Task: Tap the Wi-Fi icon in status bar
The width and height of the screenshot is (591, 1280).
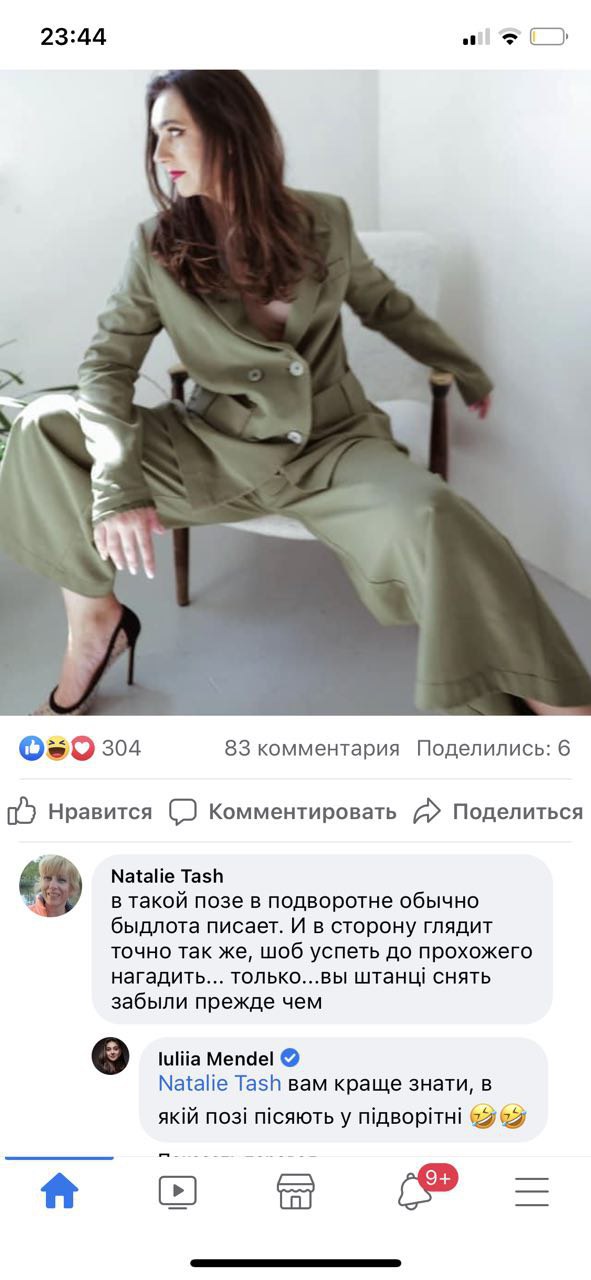Action: coord(510,38)
